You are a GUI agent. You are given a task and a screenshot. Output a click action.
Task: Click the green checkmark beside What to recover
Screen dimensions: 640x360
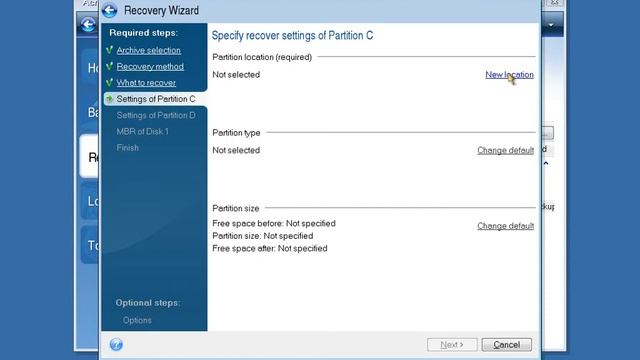click(109, 82)
